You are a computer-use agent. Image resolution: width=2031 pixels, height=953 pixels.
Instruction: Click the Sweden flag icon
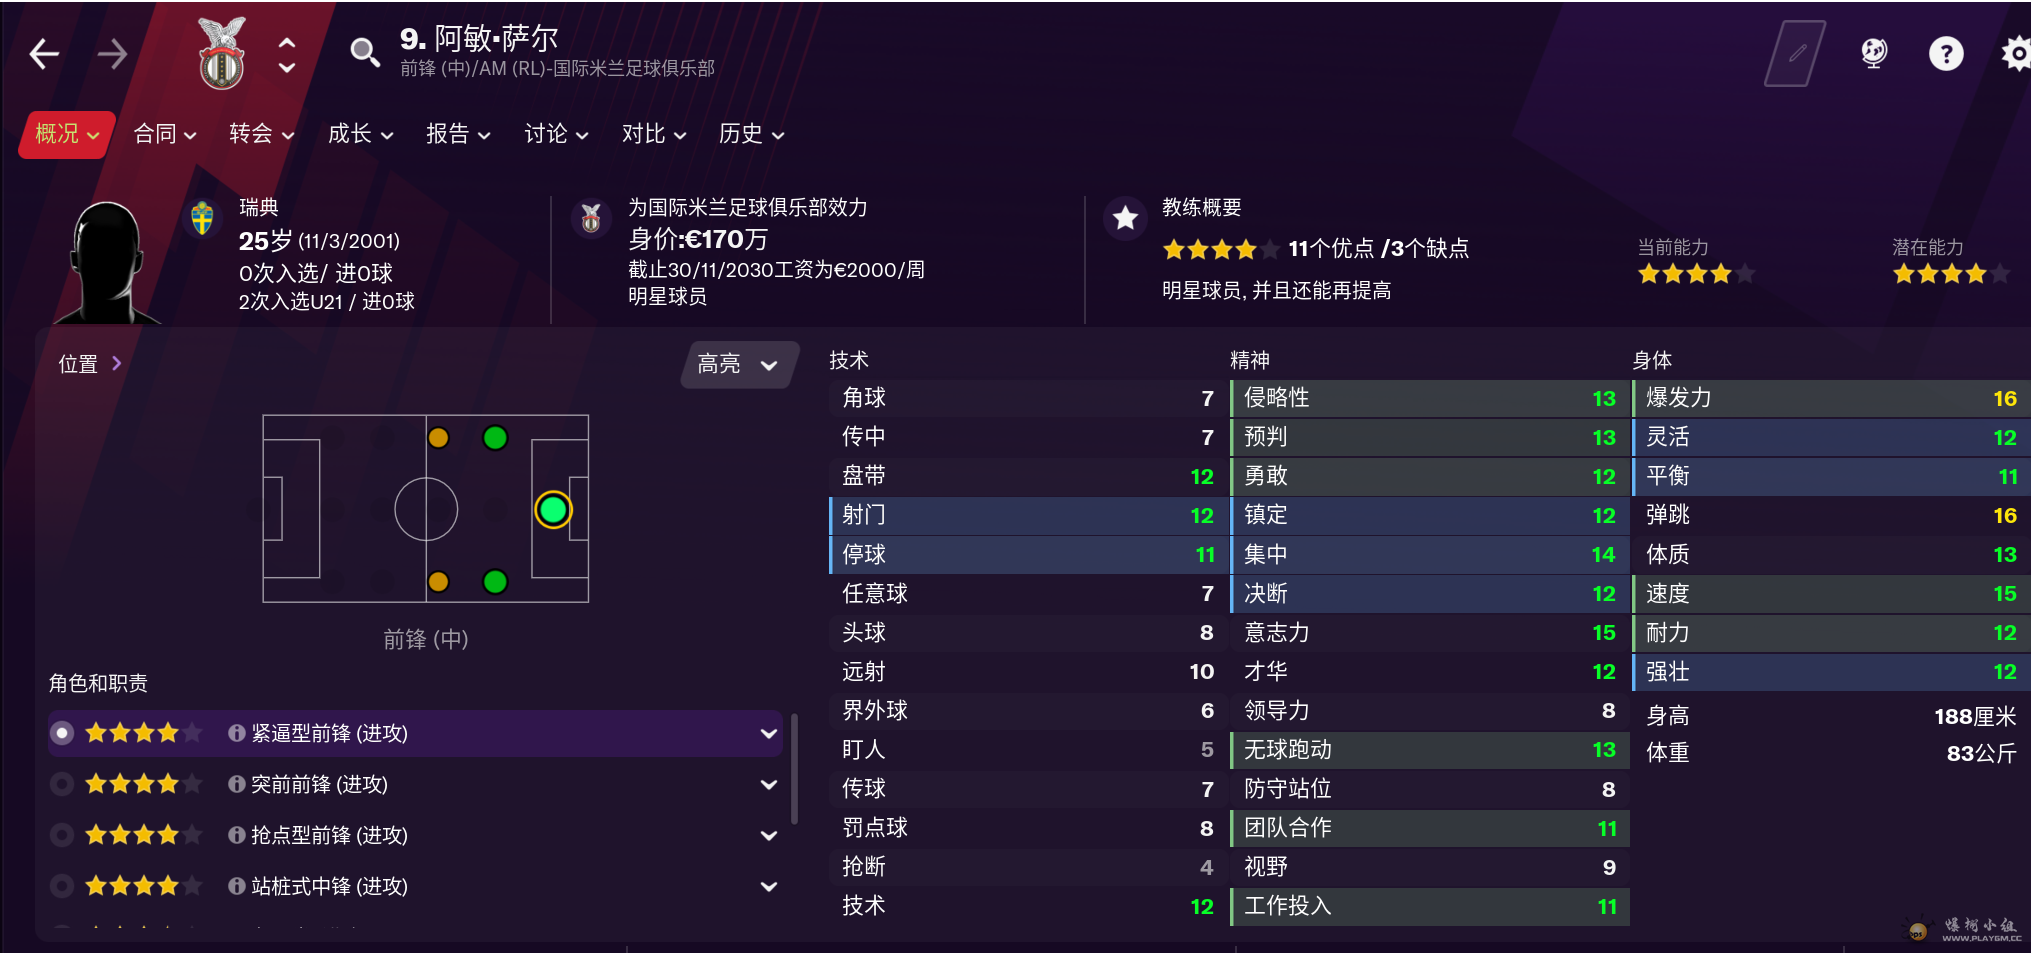(x=203, y=217)
